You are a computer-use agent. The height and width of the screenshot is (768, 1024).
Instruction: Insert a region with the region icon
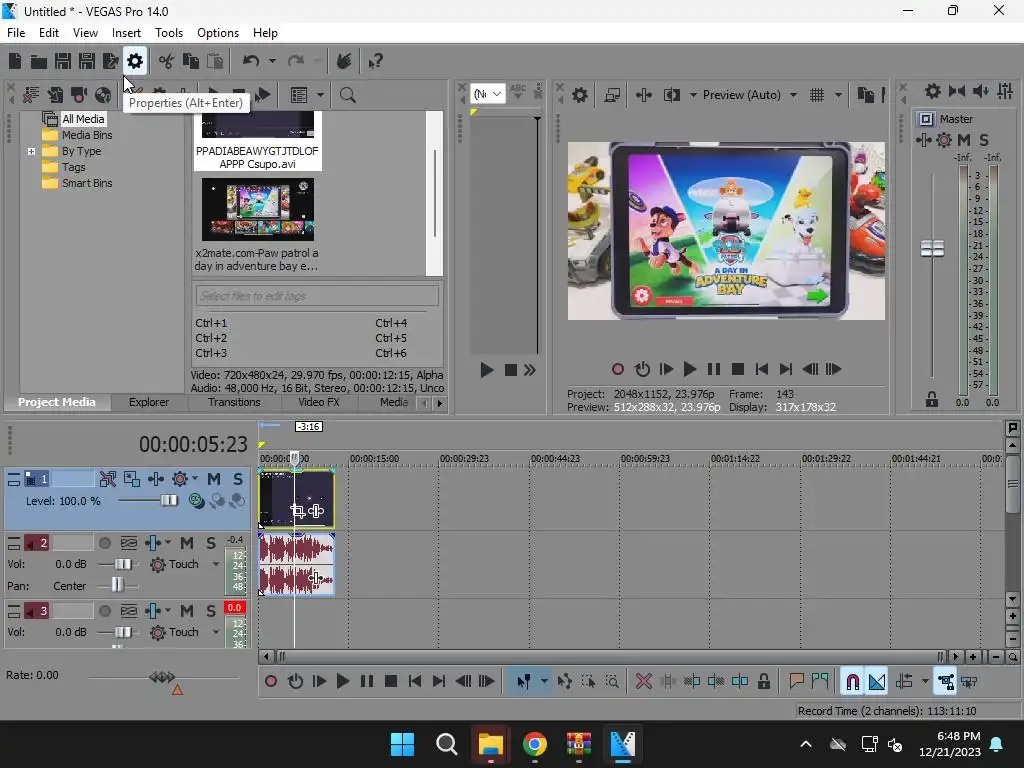(820, 682)
